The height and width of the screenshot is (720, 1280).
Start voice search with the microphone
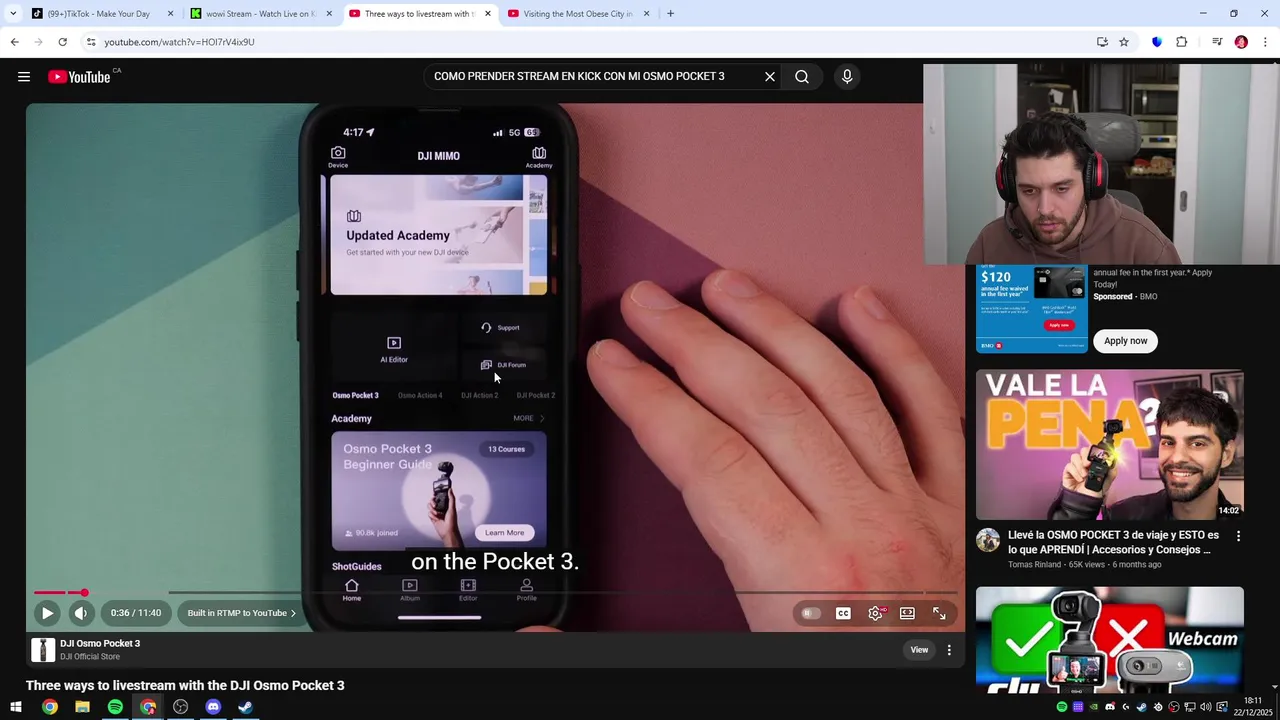[x=847, y=76]
